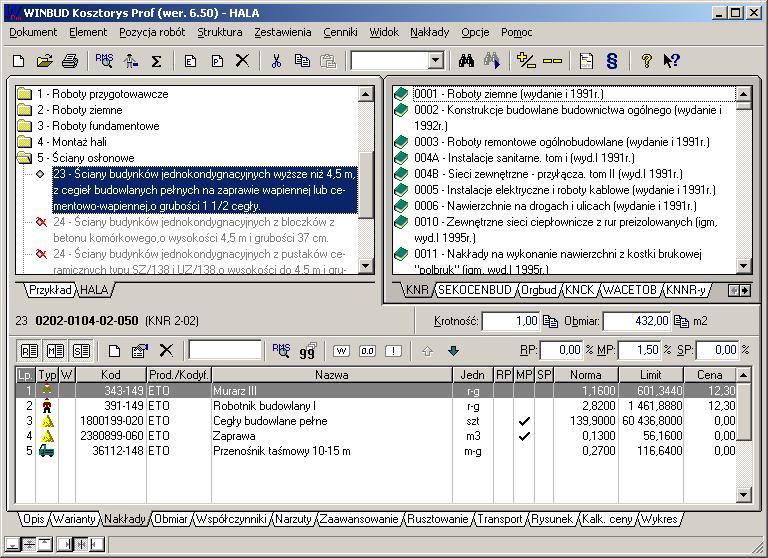
Task: Switch to the Kalk. ceny tab
Action: (607, 519)
